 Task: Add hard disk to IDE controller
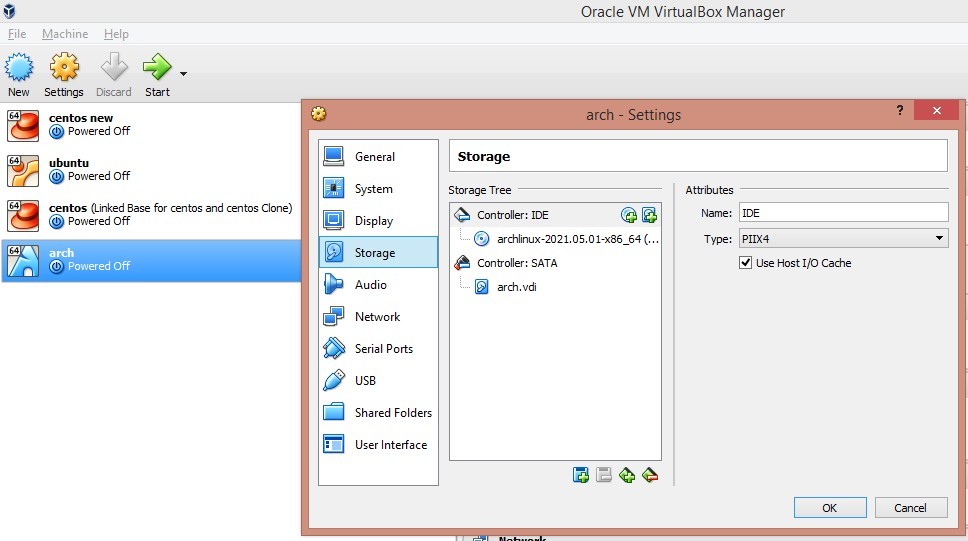[649, 215]
